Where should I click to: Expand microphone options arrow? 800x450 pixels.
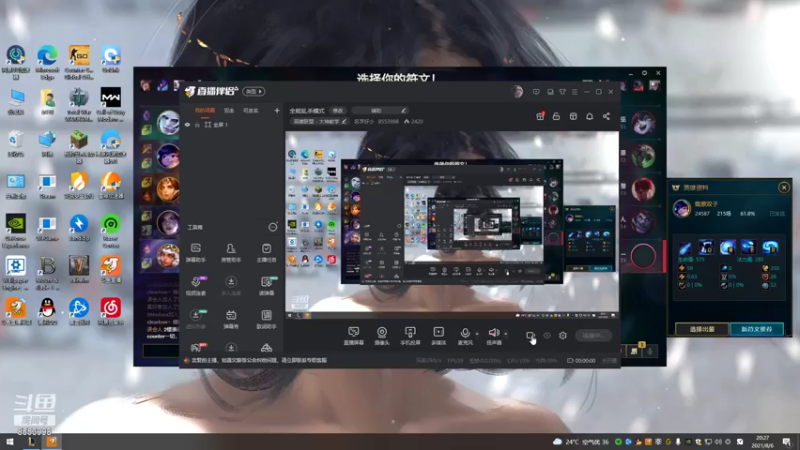coord(477,334)
